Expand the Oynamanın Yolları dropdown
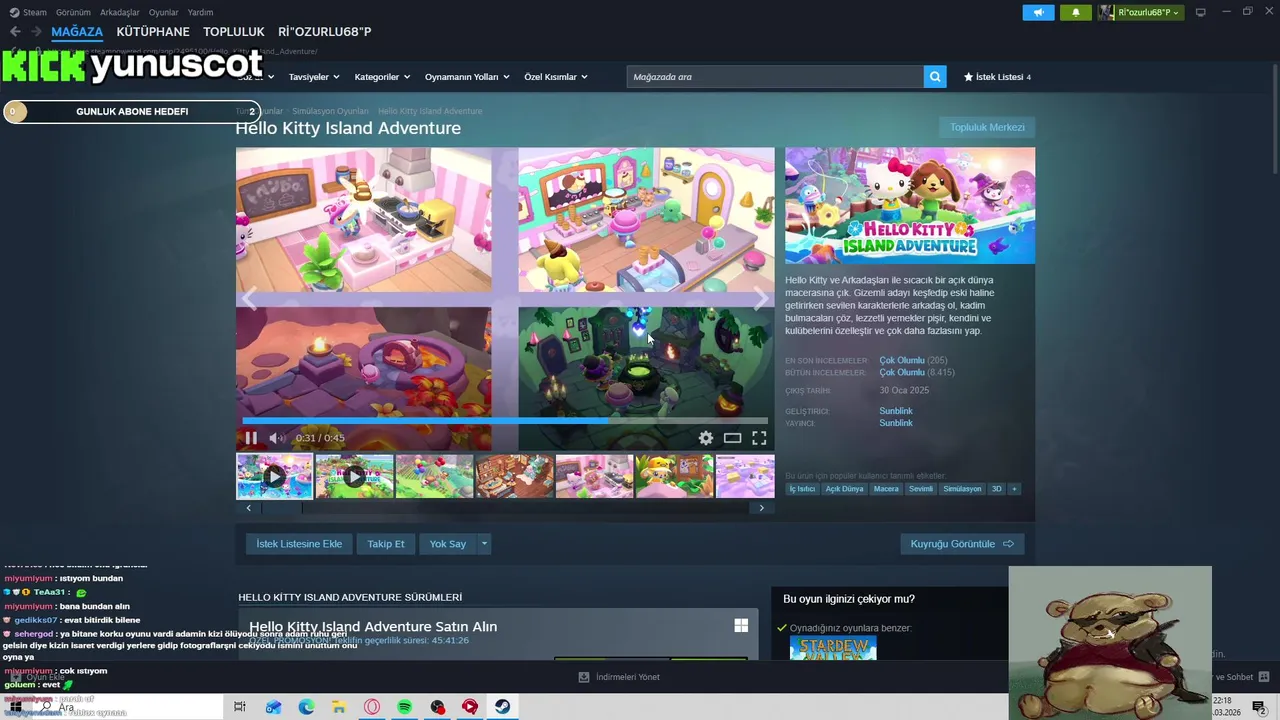 point(467,77)
